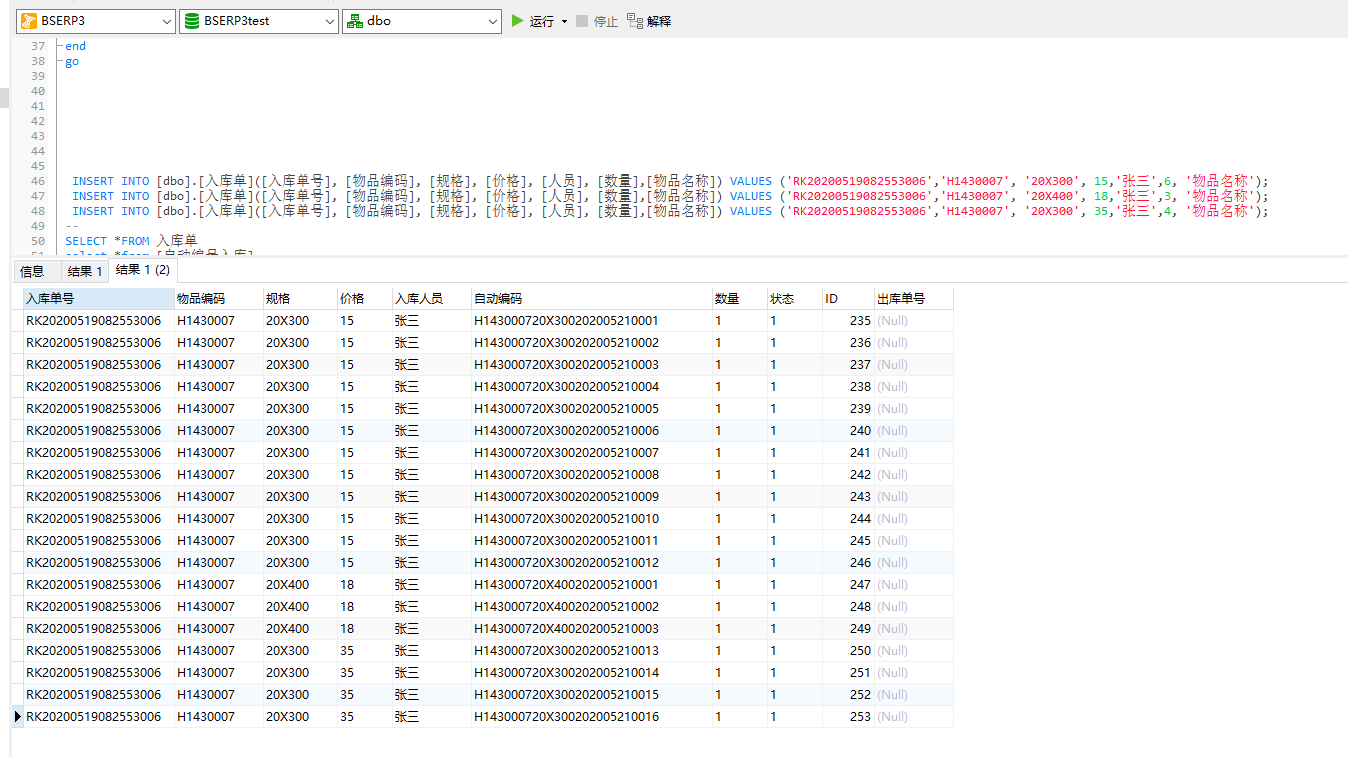Click the 数量 column header
Viewport: 1348px width, 758px height.
739,298
